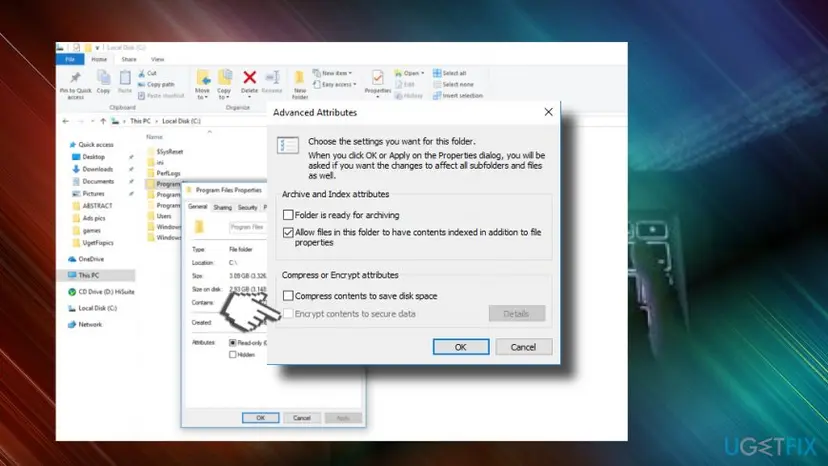Select Sharing tab in Properties window
This screenshot has height=466, width=828.
coord(222,208)
